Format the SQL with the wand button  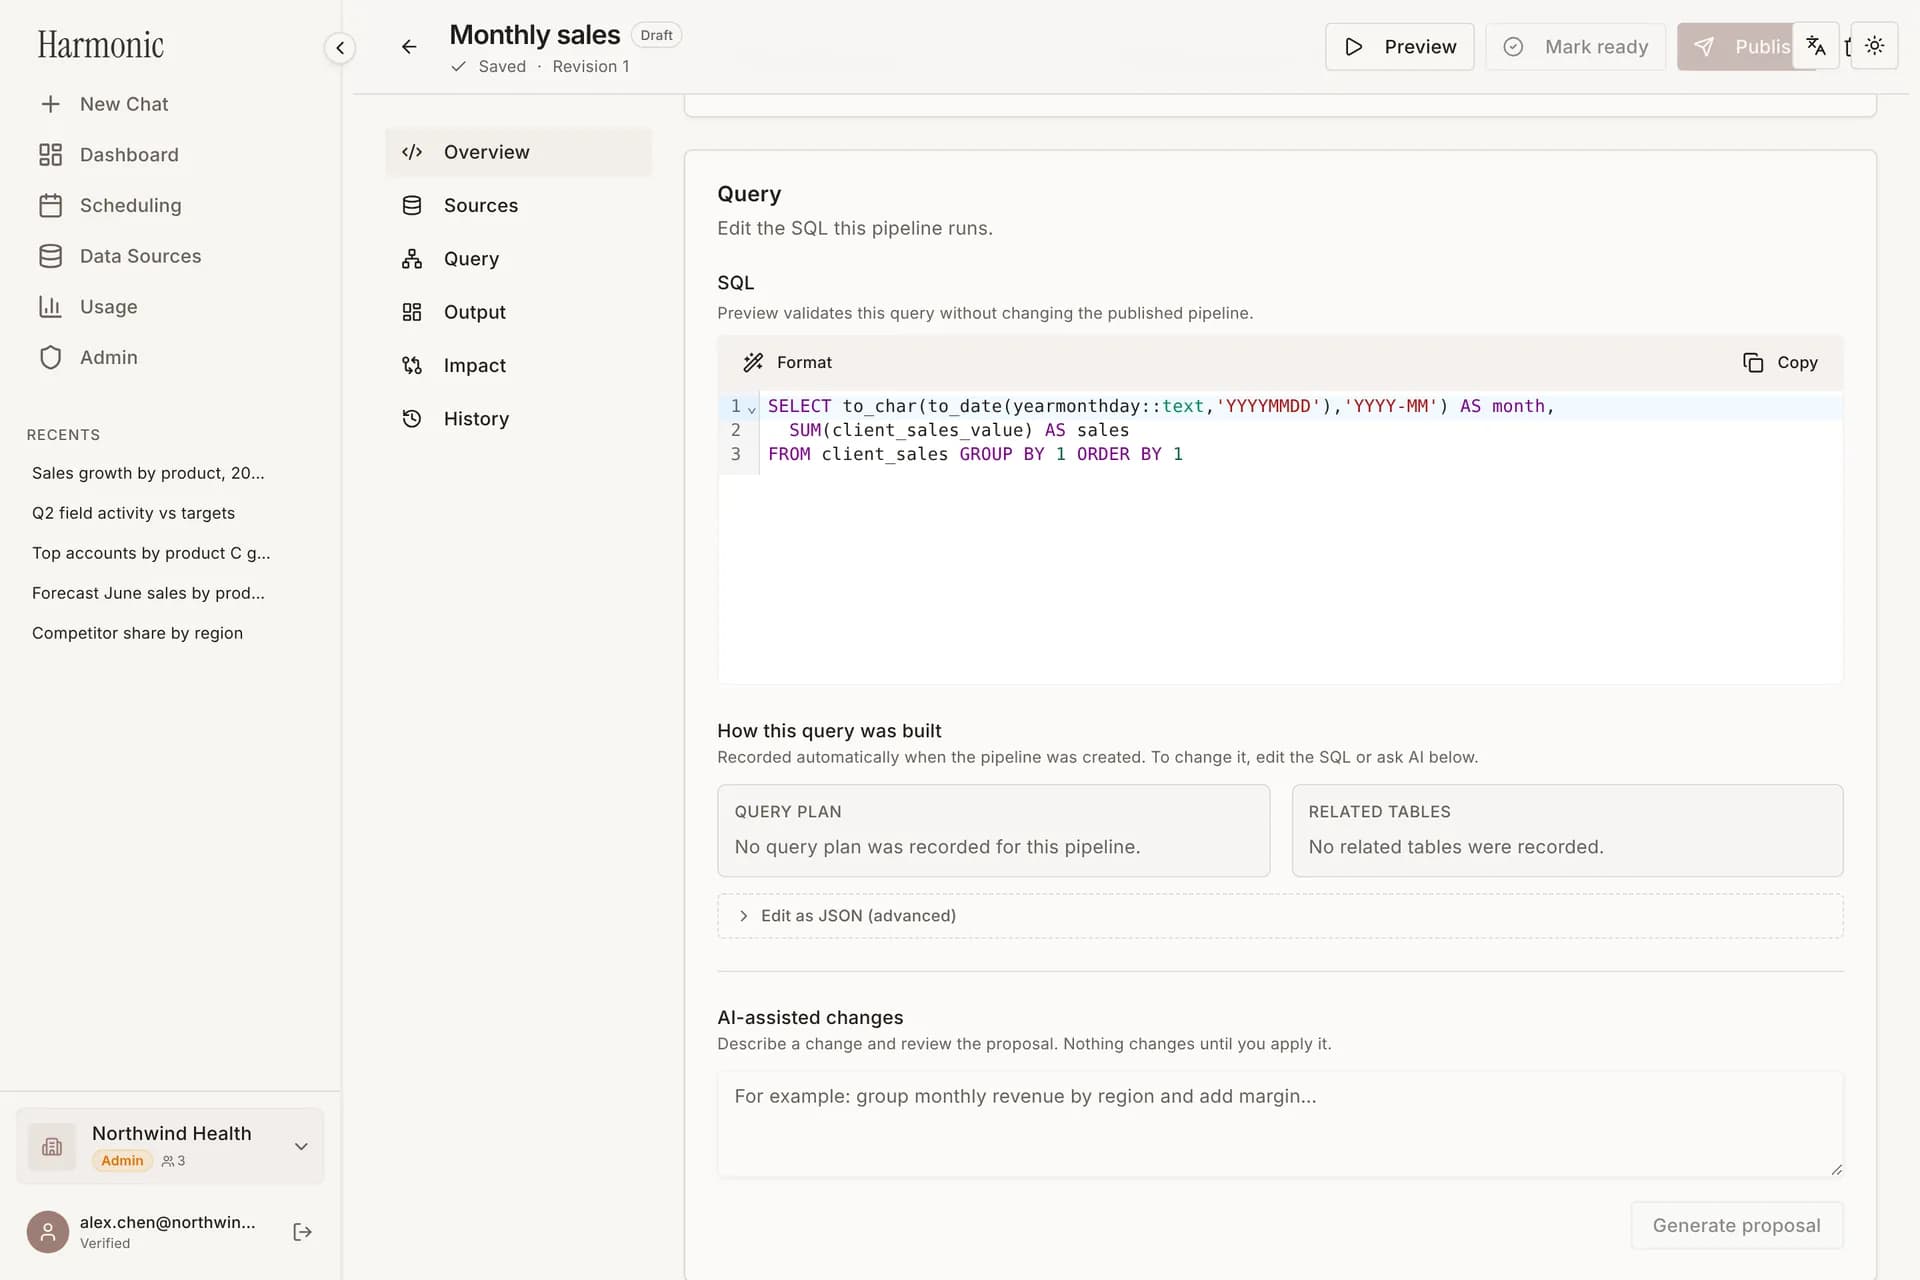[787, 362]
